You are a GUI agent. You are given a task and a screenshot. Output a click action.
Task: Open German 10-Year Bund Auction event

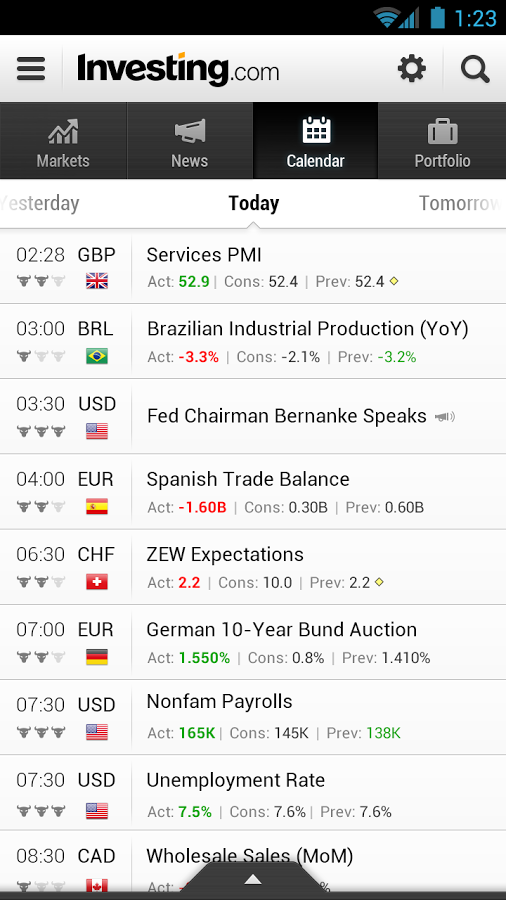[x=253, y=642]
